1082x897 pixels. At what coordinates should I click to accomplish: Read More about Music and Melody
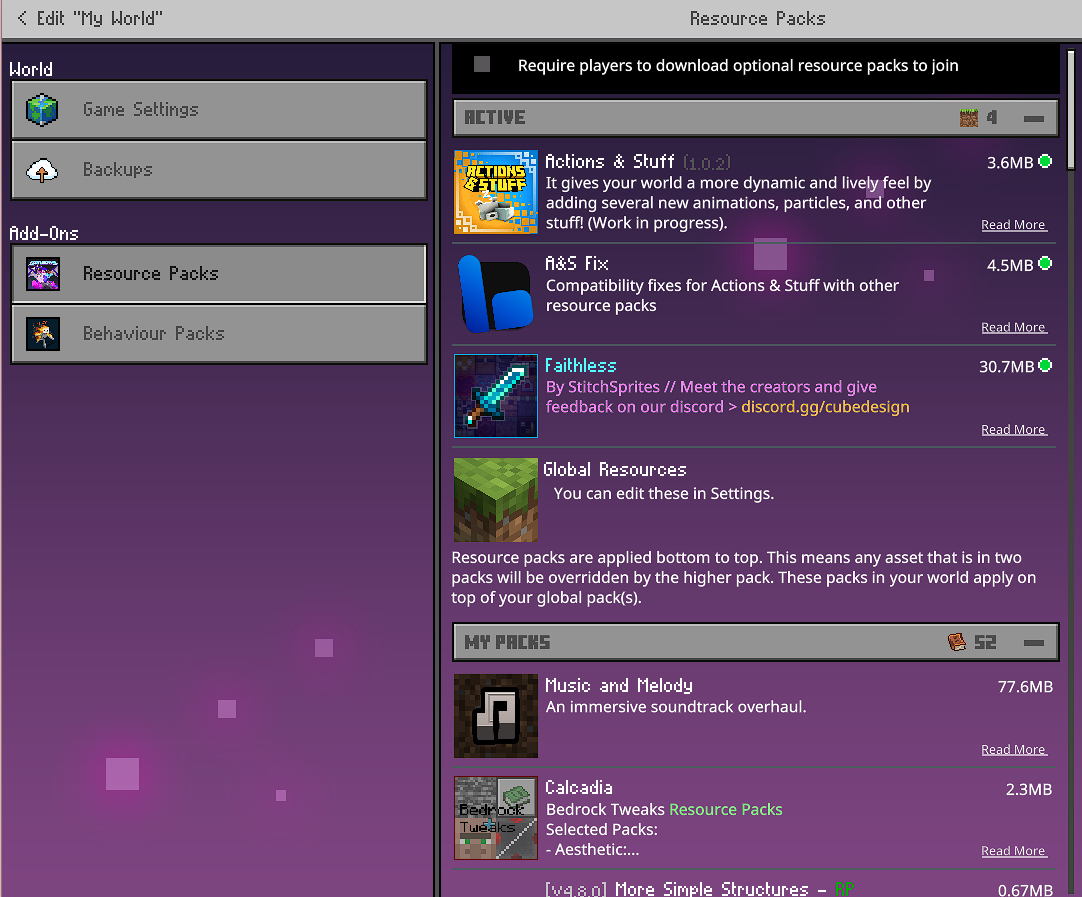pos(1014,750)
